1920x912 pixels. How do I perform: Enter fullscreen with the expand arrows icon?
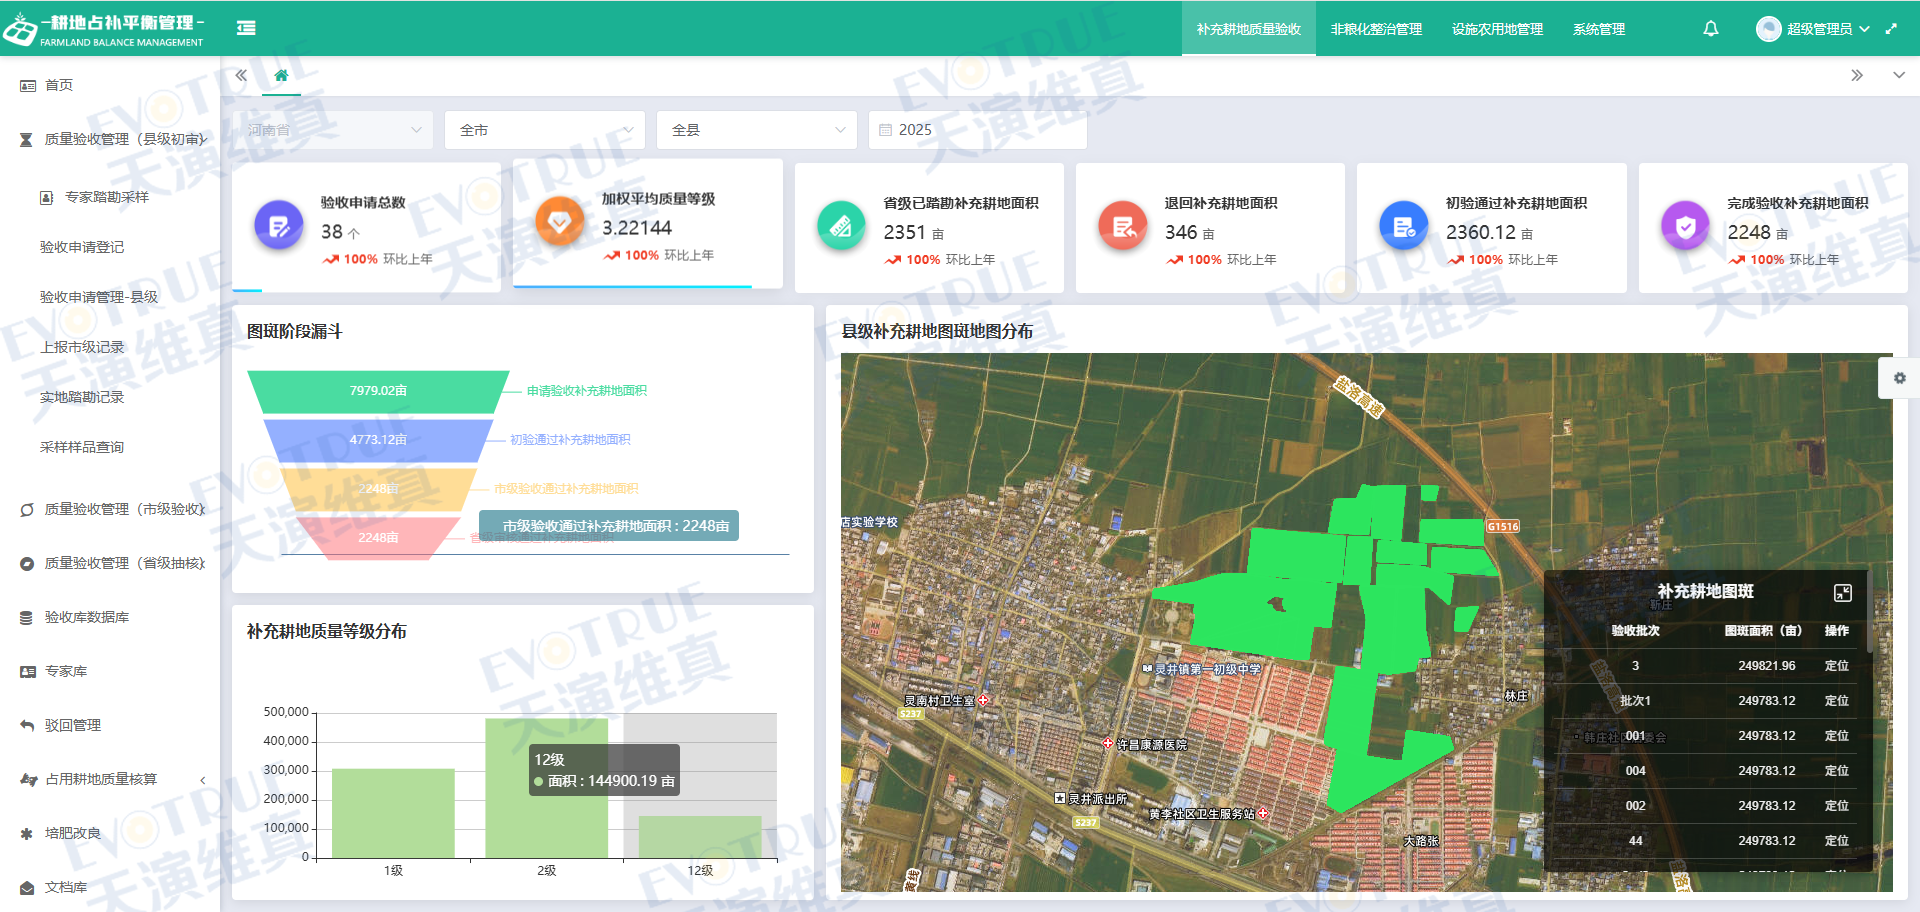point(1891,29)
